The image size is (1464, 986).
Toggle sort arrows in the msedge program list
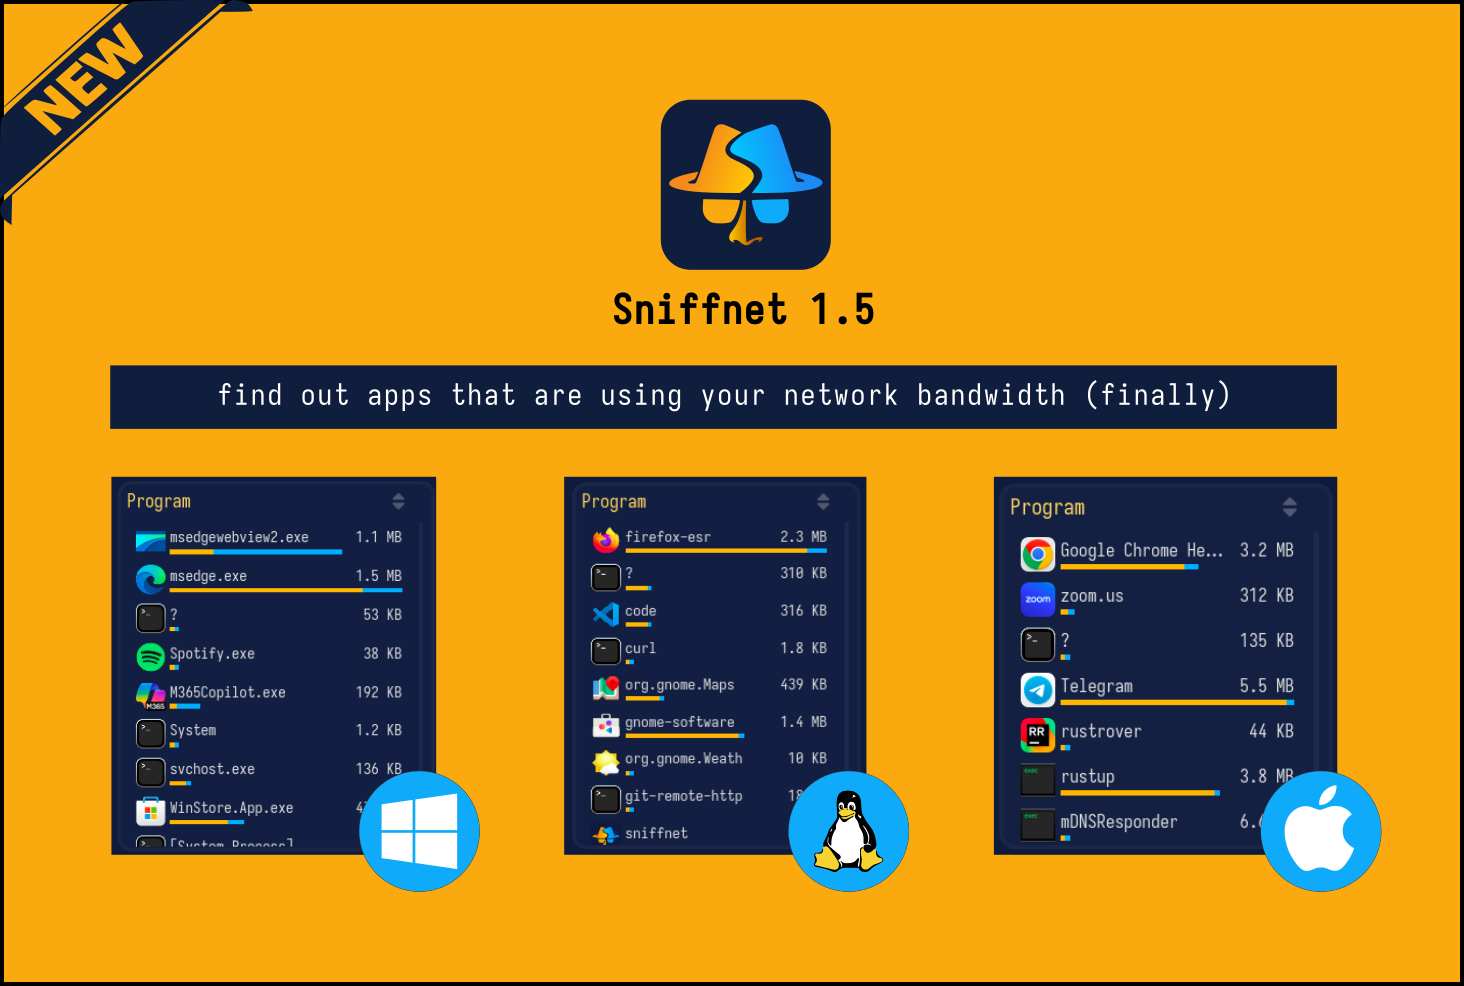coord(398,501)
